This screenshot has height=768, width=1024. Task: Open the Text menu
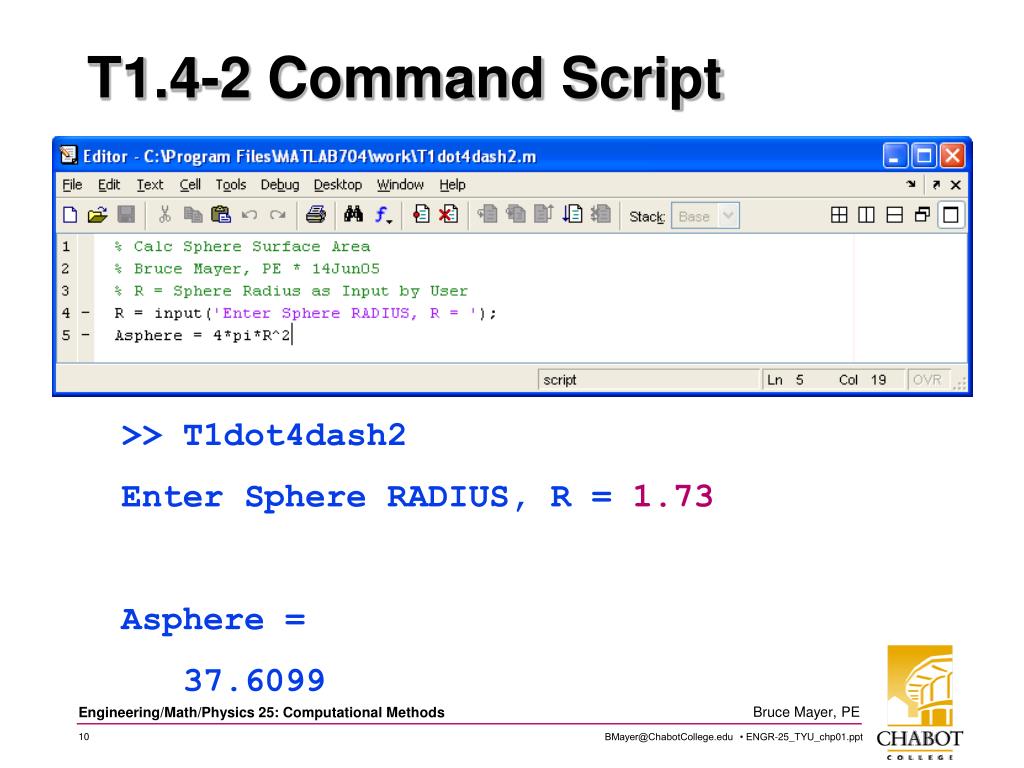coord(150,185)
